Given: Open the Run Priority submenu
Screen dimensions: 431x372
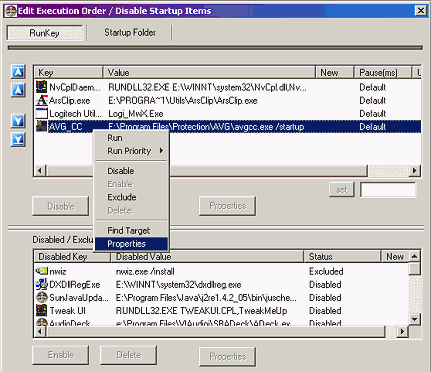Looking at the screenshot, I should 132,151.
